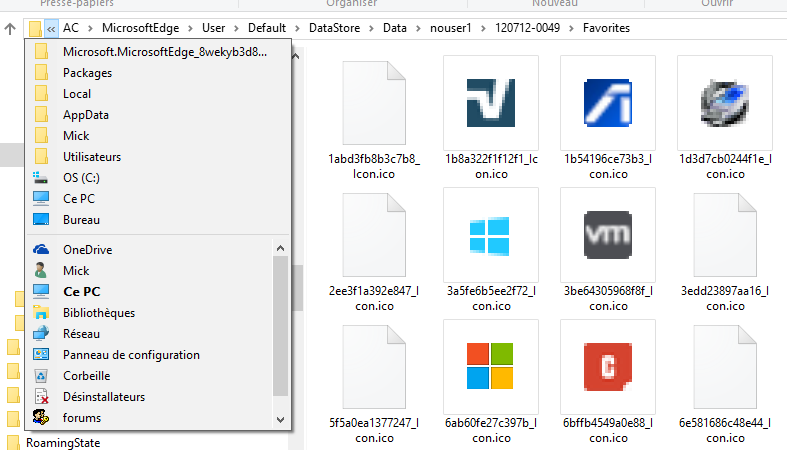Viewport: 787px width, 450px height.
Task: Choose Ce PC above Bureau in dropdown
Action: coord(158,199)
